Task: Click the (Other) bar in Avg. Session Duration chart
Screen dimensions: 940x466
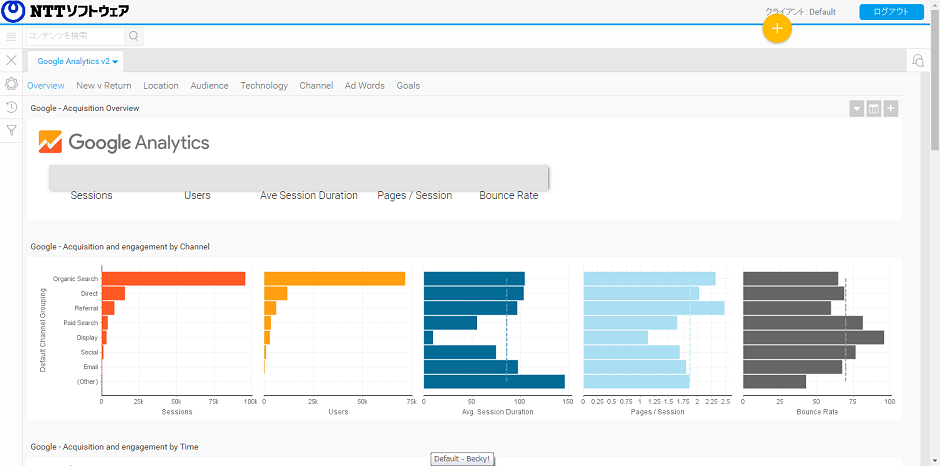Action: (x=494, y=381)
